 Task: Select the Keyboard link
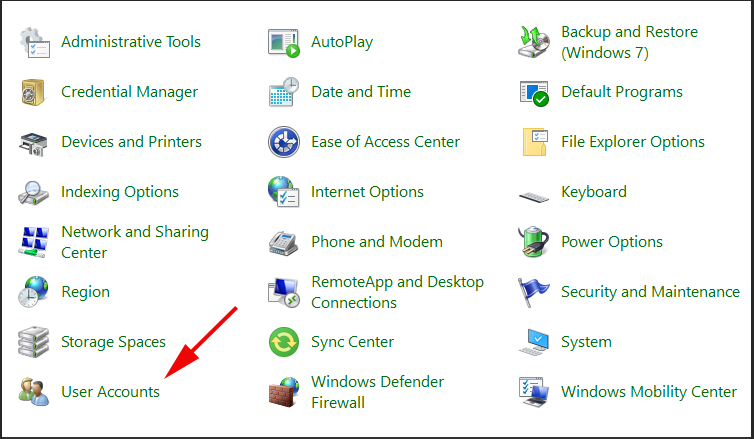click(x=594, y=192)
